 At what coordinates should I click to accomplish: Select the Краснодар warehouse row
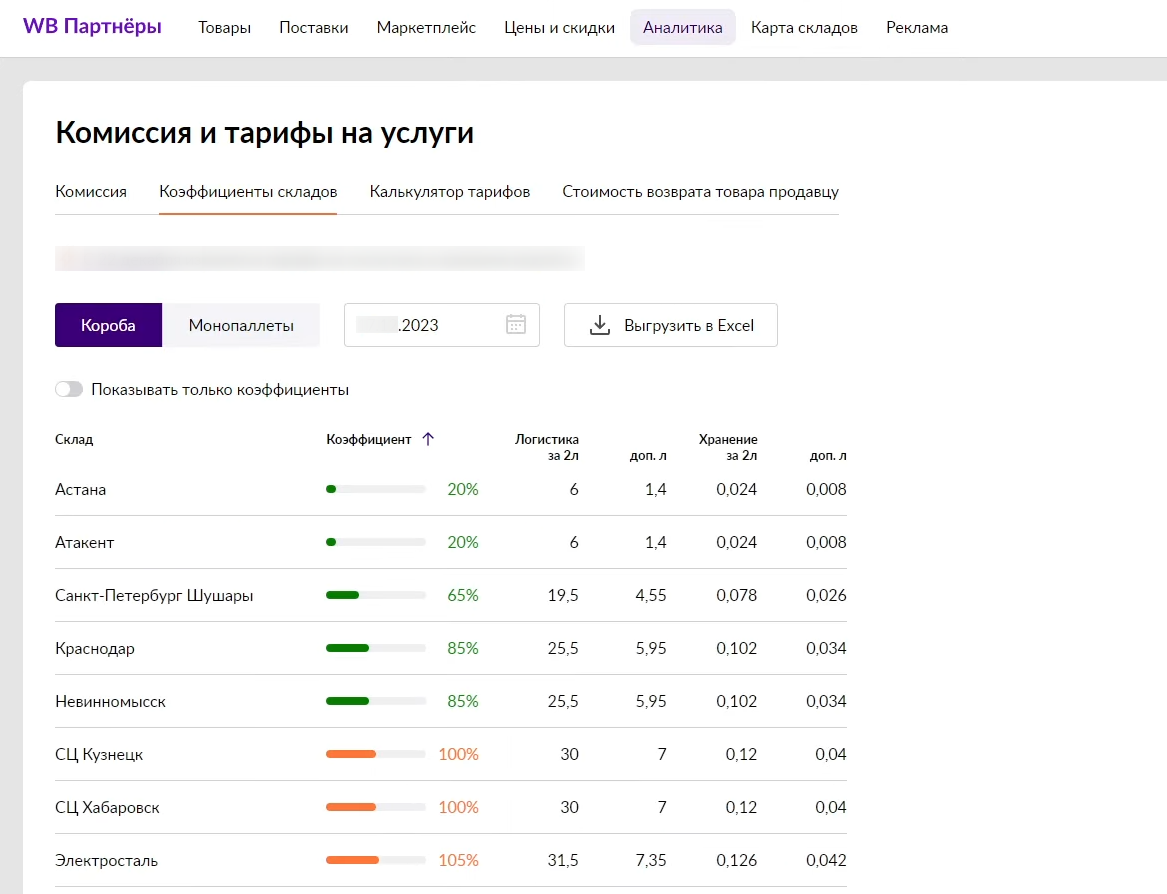coord(95,648)
